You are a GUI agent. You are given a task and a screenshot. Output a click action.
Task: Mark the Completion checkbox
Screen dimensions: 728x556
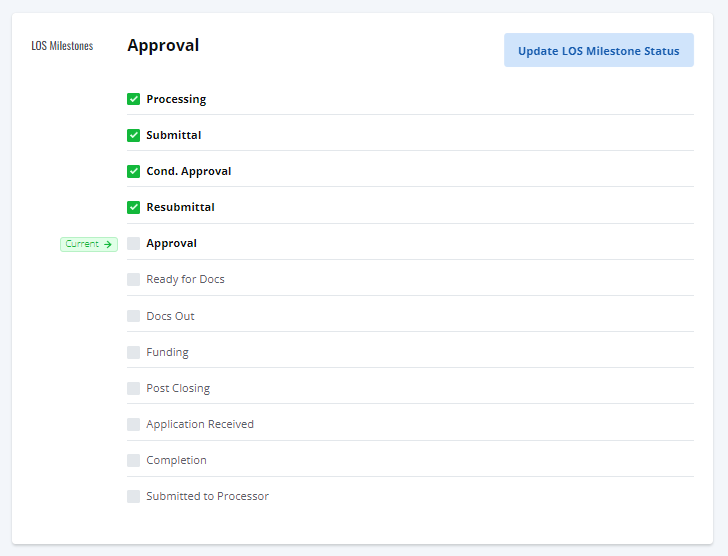(134, 460)
